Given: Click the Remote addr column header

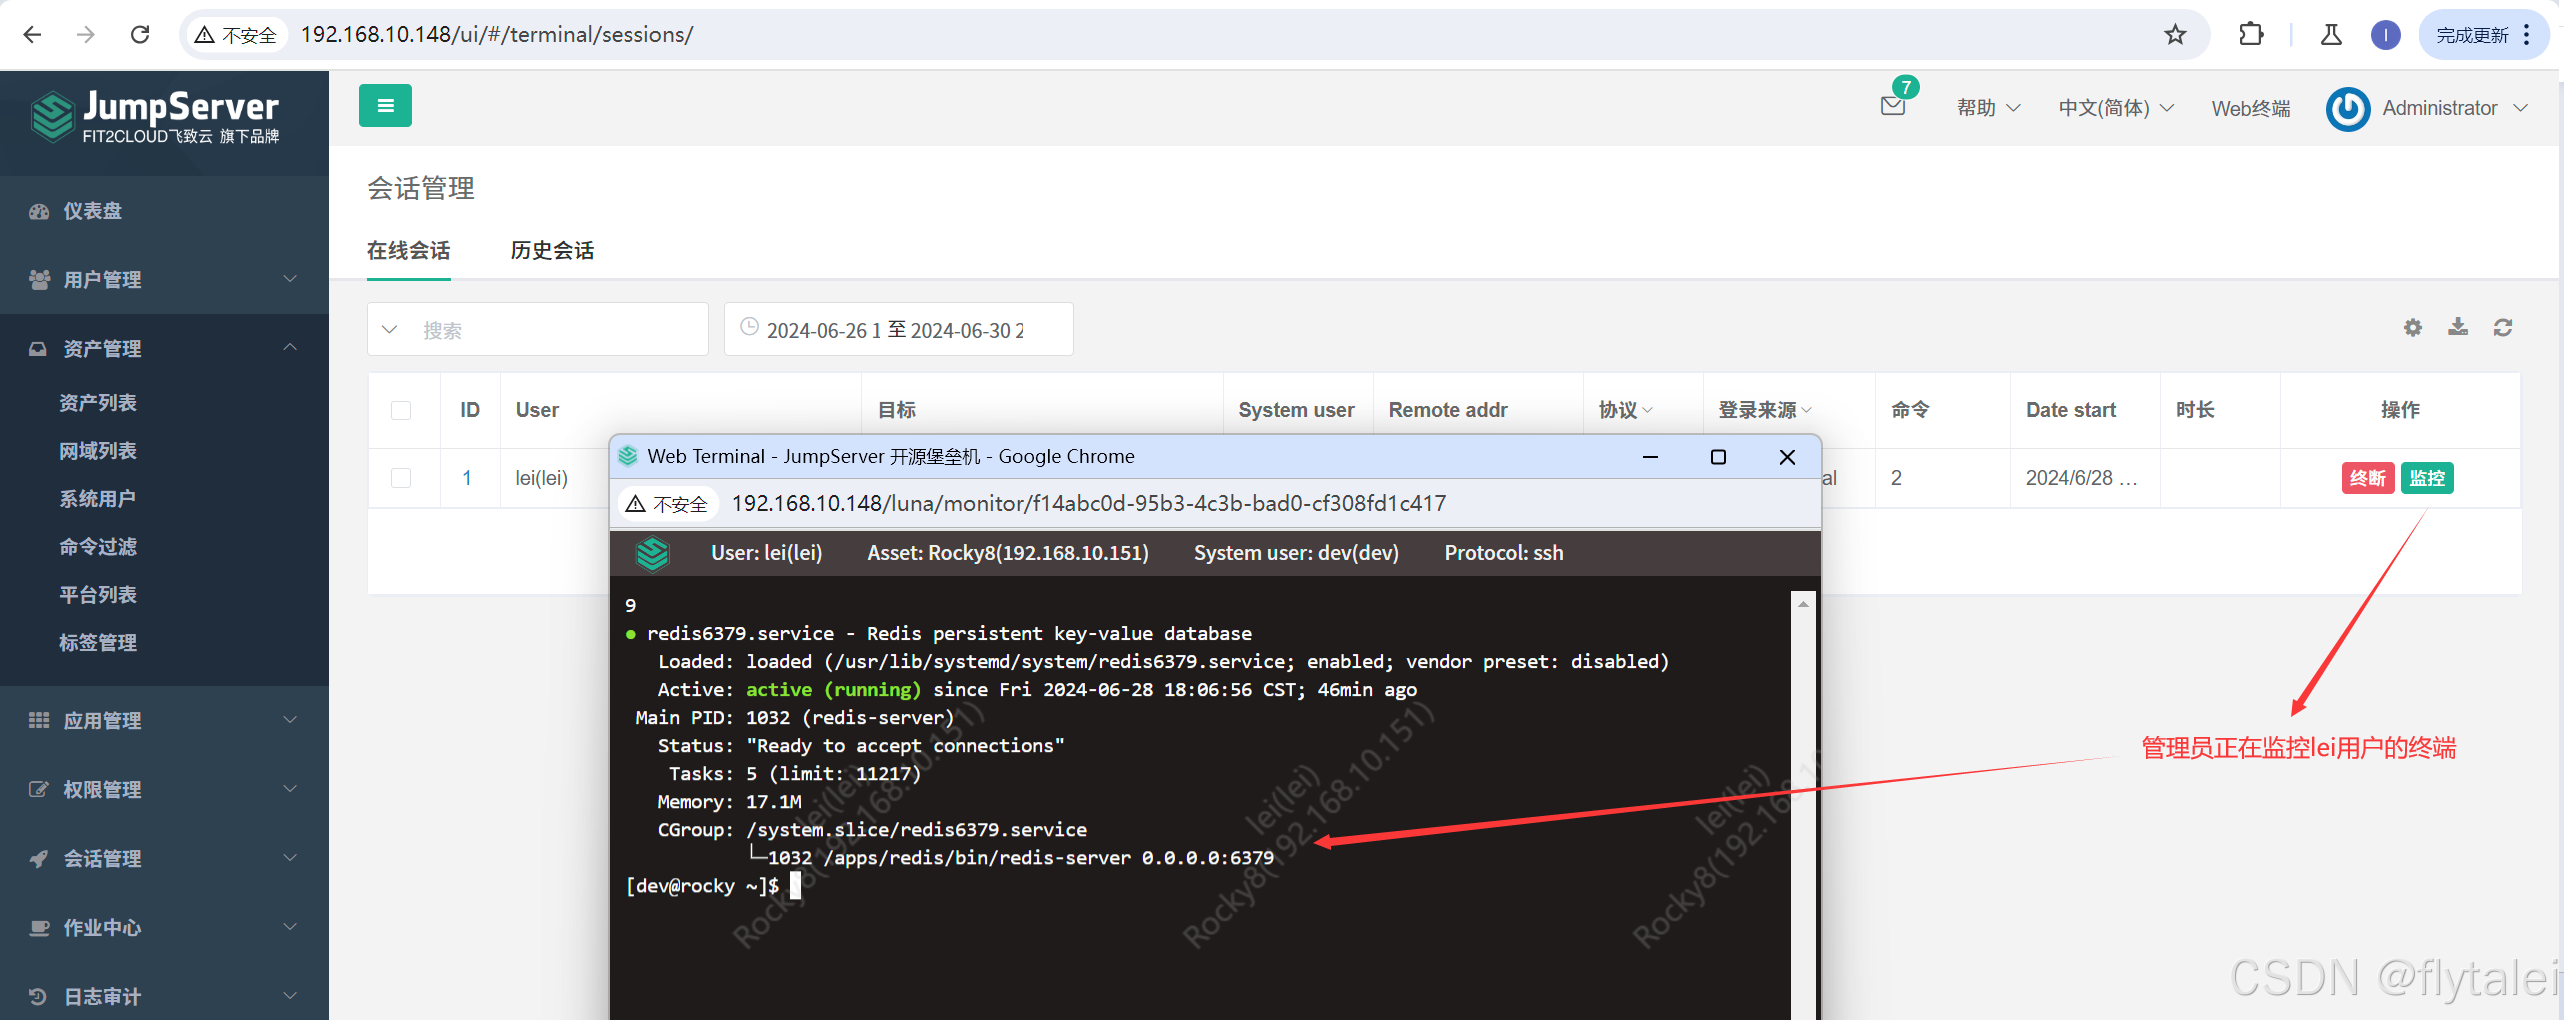Looking at the screenshot, I should [1448, 410].
